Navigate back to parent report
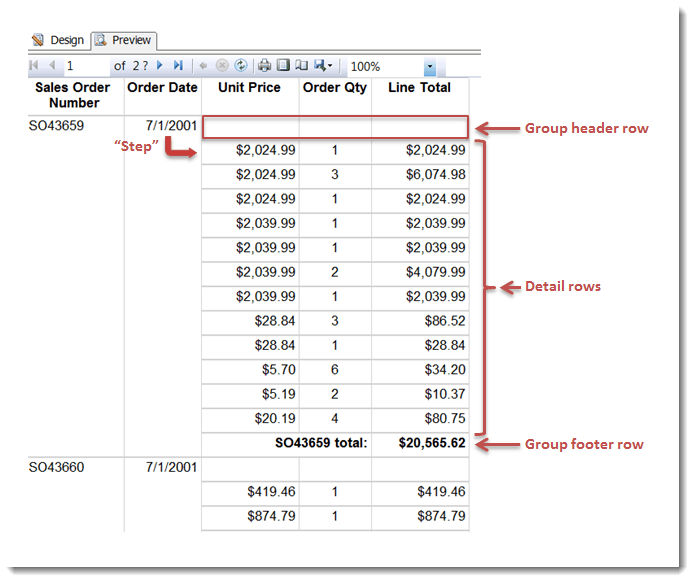694x582 pixels. point(203,66)
